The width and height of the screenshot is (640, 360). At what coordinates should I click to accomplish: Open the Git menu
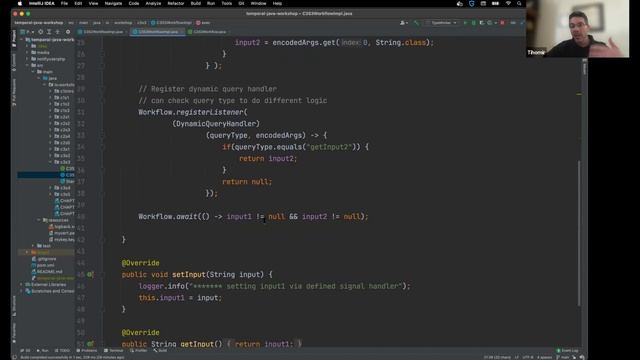[241, 3]
